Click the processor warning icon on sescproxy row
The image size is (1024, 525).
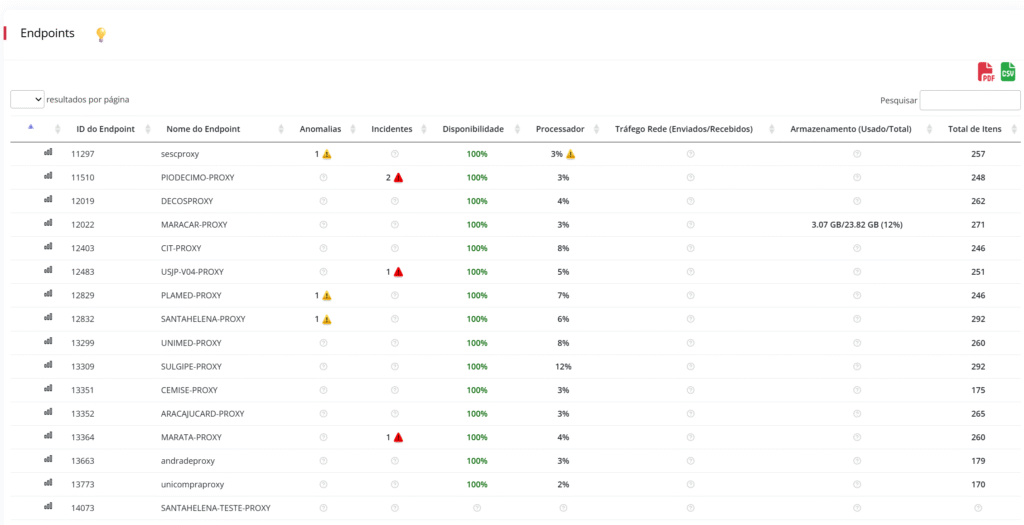click(x=570, y=155)
